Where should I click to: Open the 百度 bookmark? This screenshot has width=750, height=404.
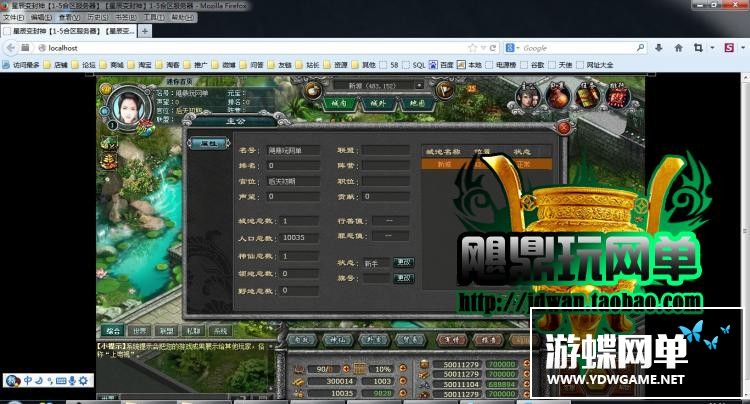pyautogui.click(x=441, y=65)
